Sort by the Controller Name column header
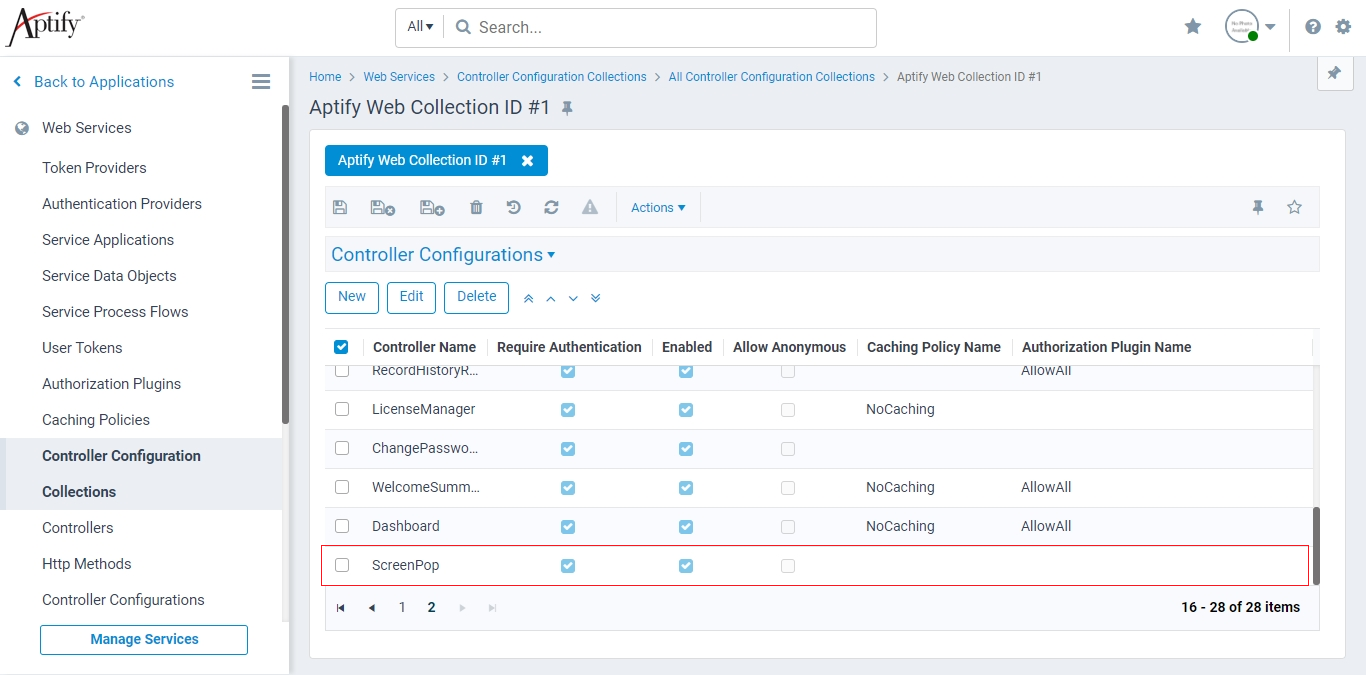1366x675 pixels. tap(424, 347)
